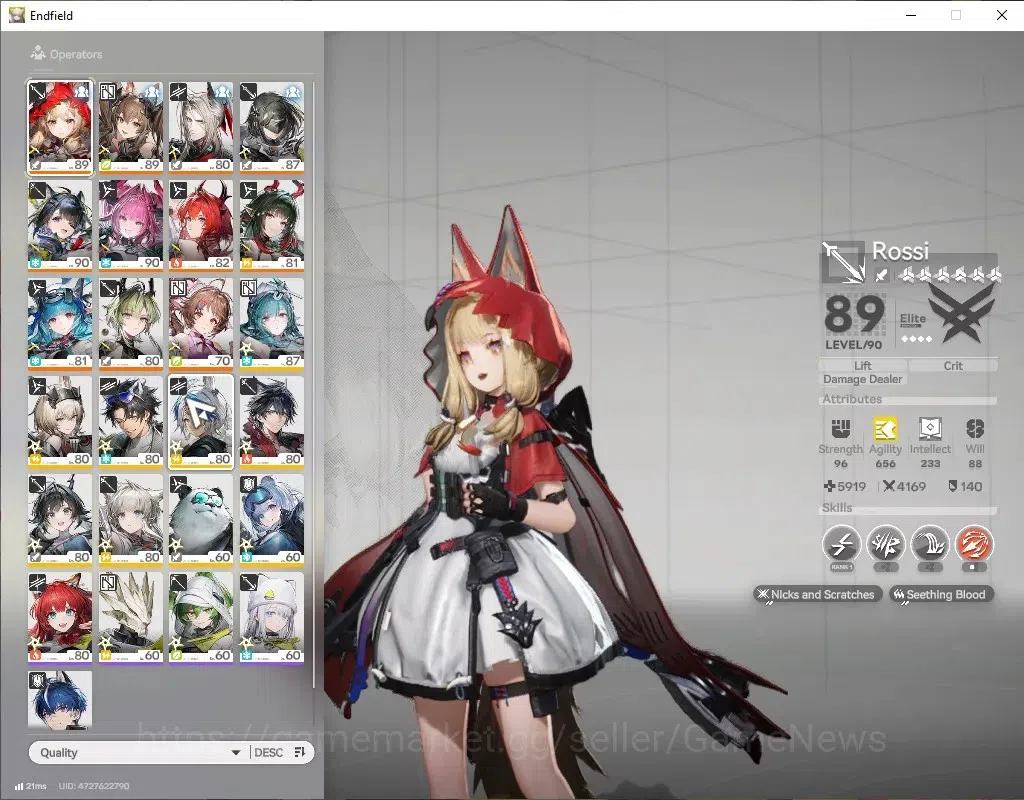
Task: Select the pink-haired operator card, level 90
Action: coord(131,226)
